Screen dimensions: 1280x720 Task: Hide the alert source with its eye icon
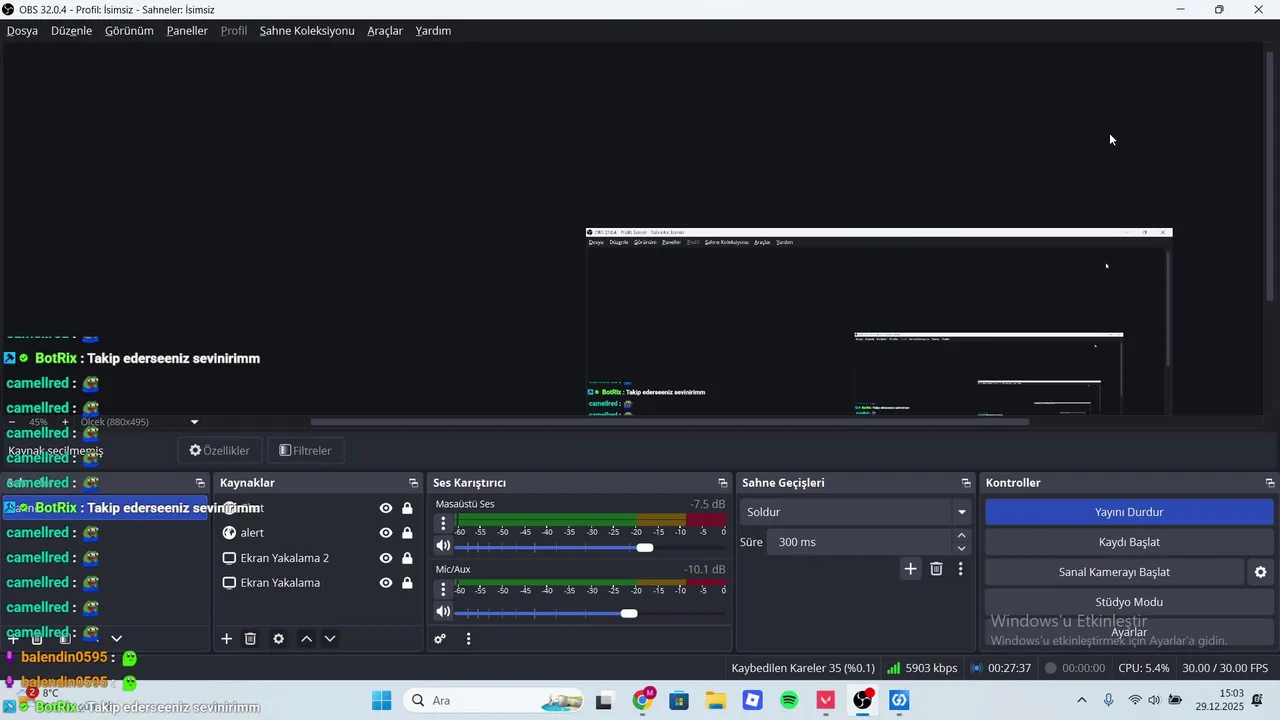386,533
